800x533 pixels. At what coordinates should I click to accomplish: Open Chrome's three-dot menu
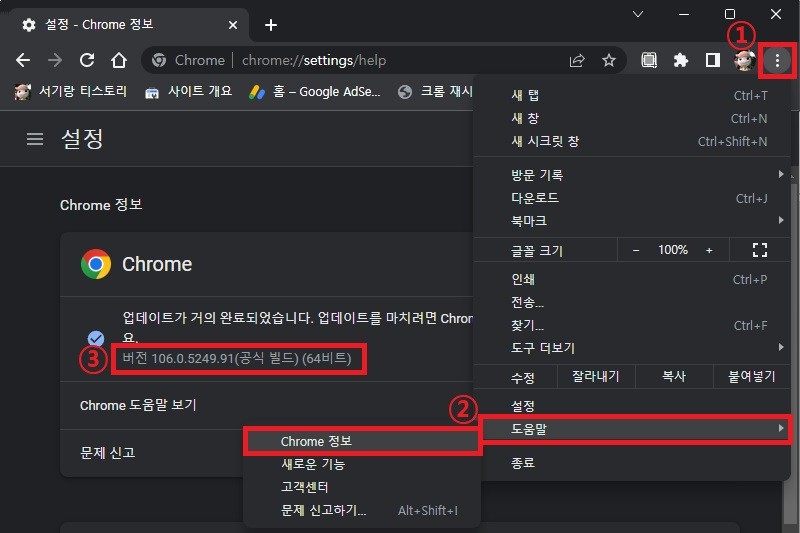(x=777, y=61)
